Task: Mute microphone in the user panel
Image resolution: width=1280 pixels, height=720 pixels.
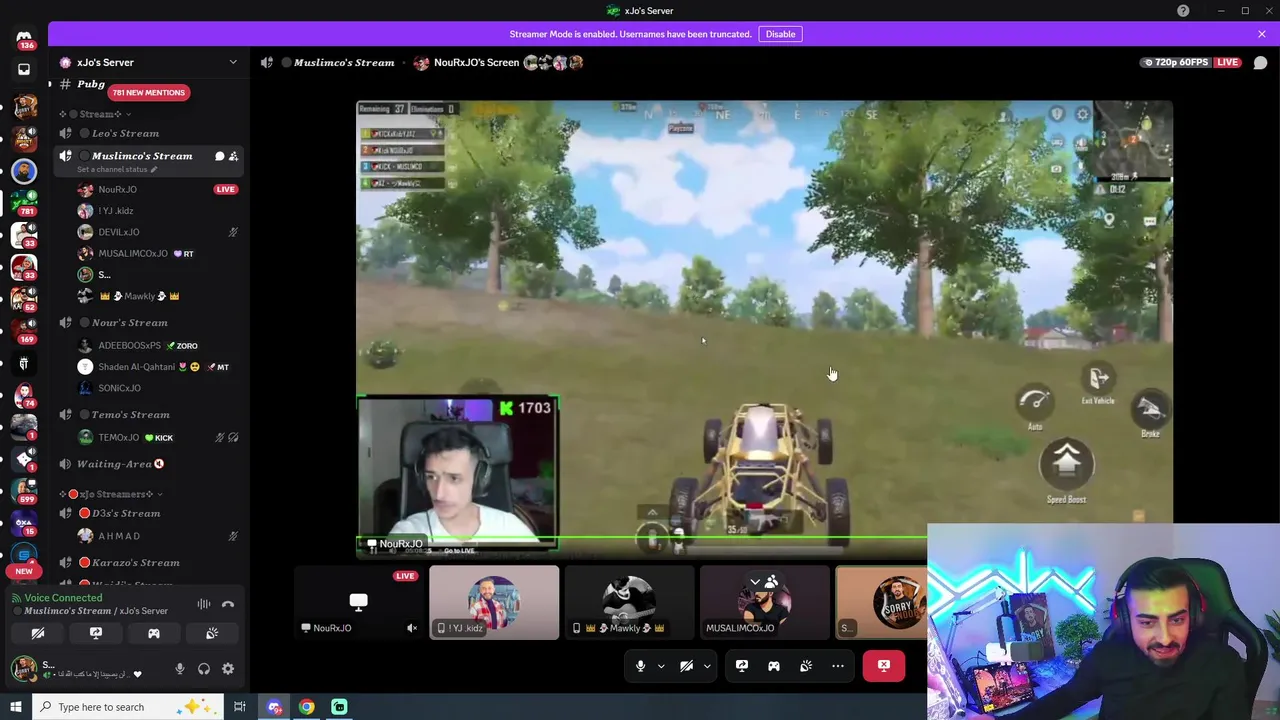Action: tap(180, 669)
